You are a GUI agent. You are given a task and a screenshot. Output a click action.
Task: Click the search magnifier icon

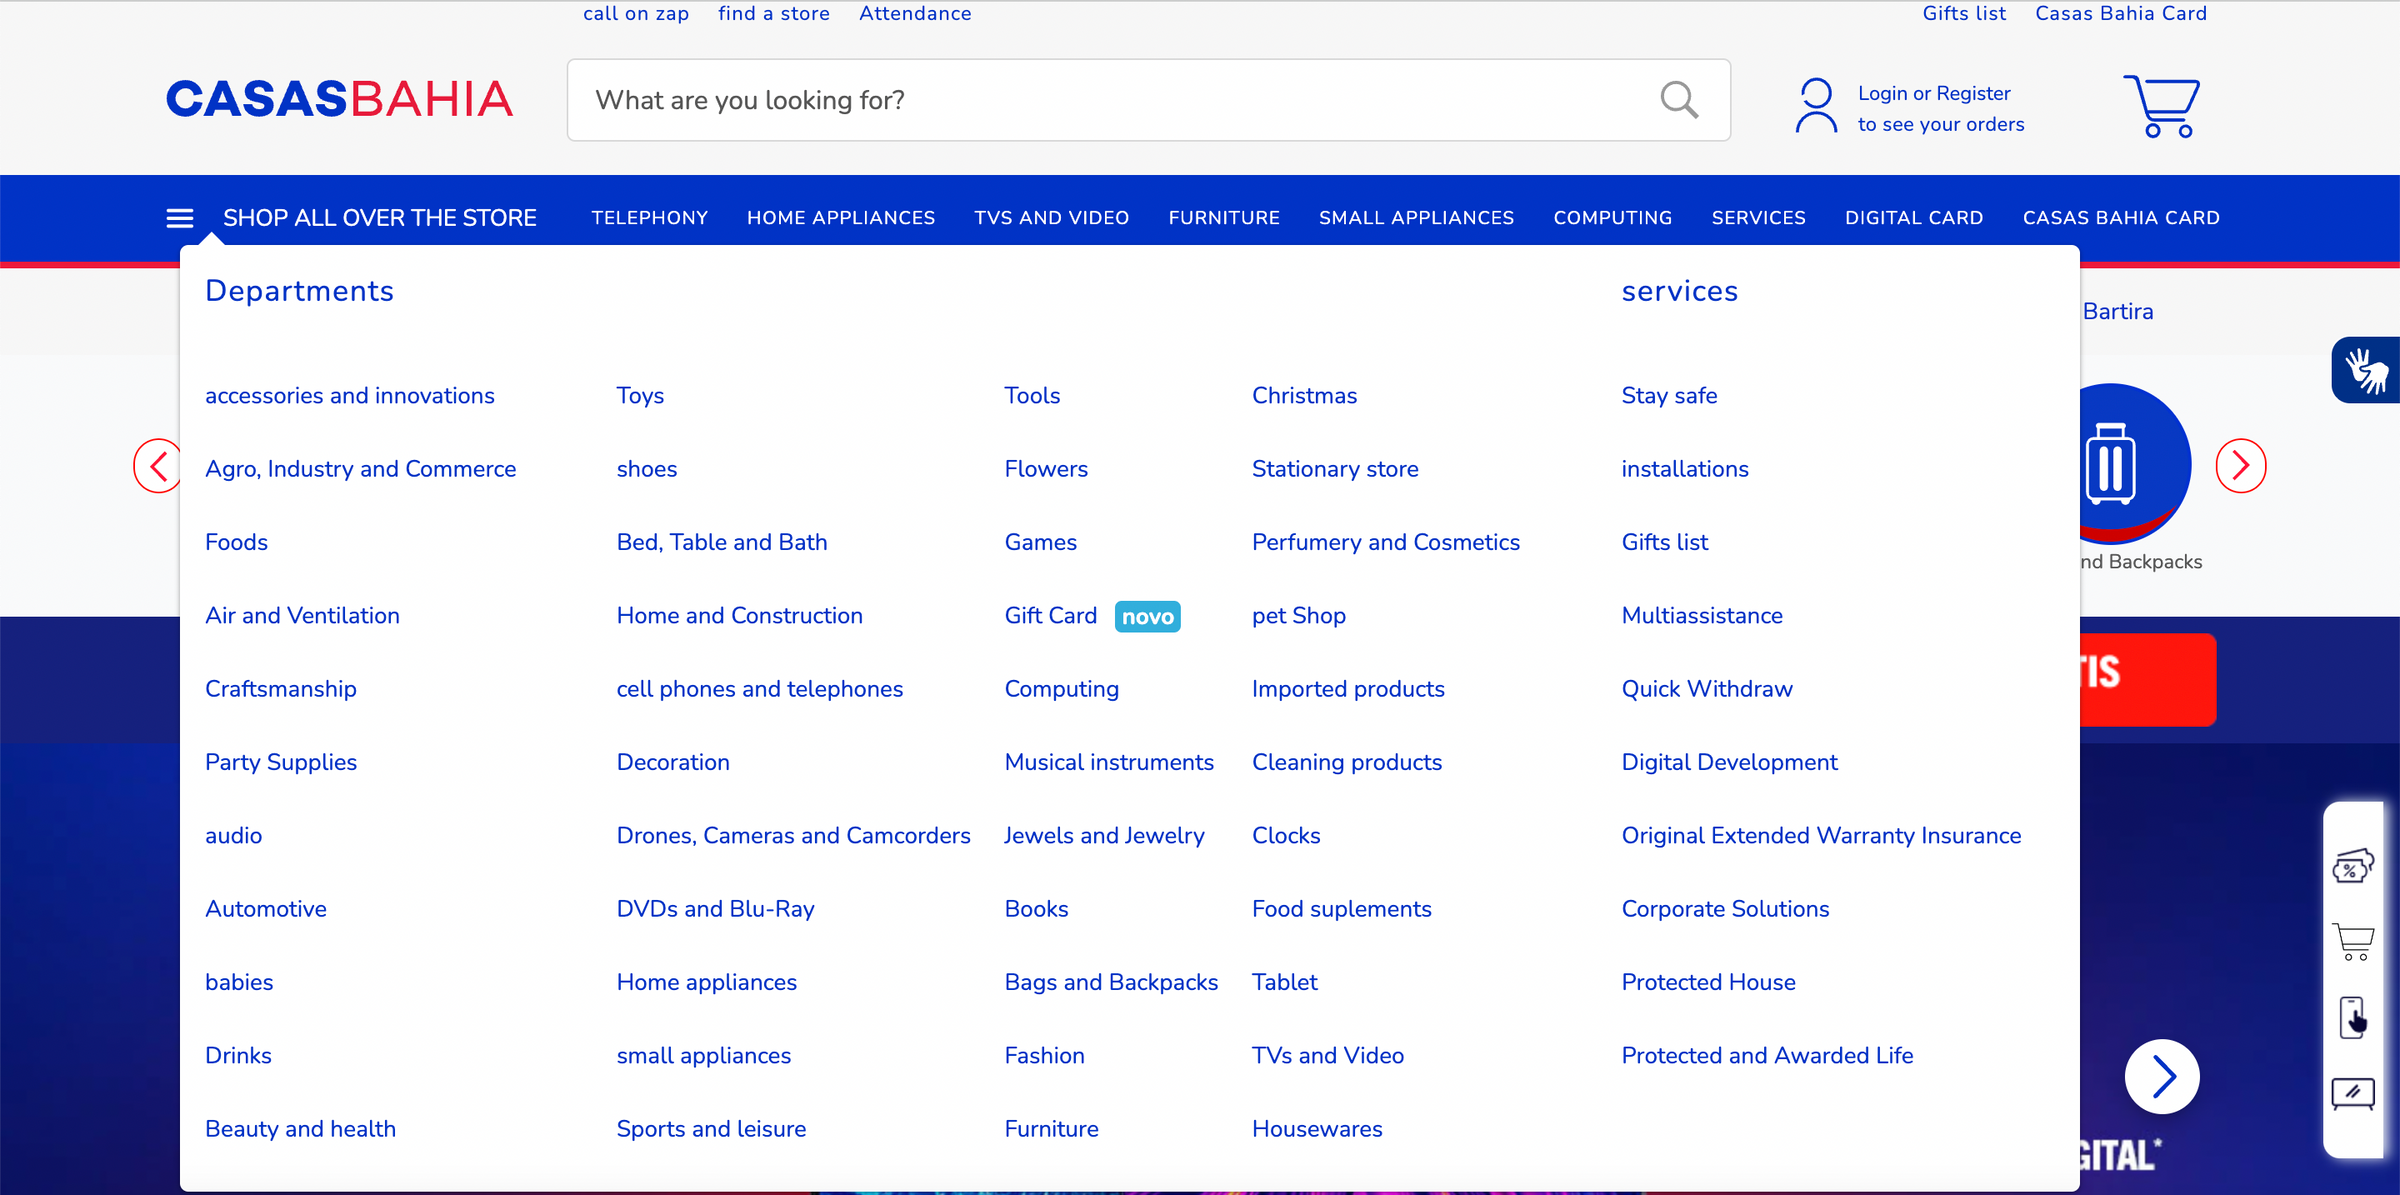[1679, 100]
